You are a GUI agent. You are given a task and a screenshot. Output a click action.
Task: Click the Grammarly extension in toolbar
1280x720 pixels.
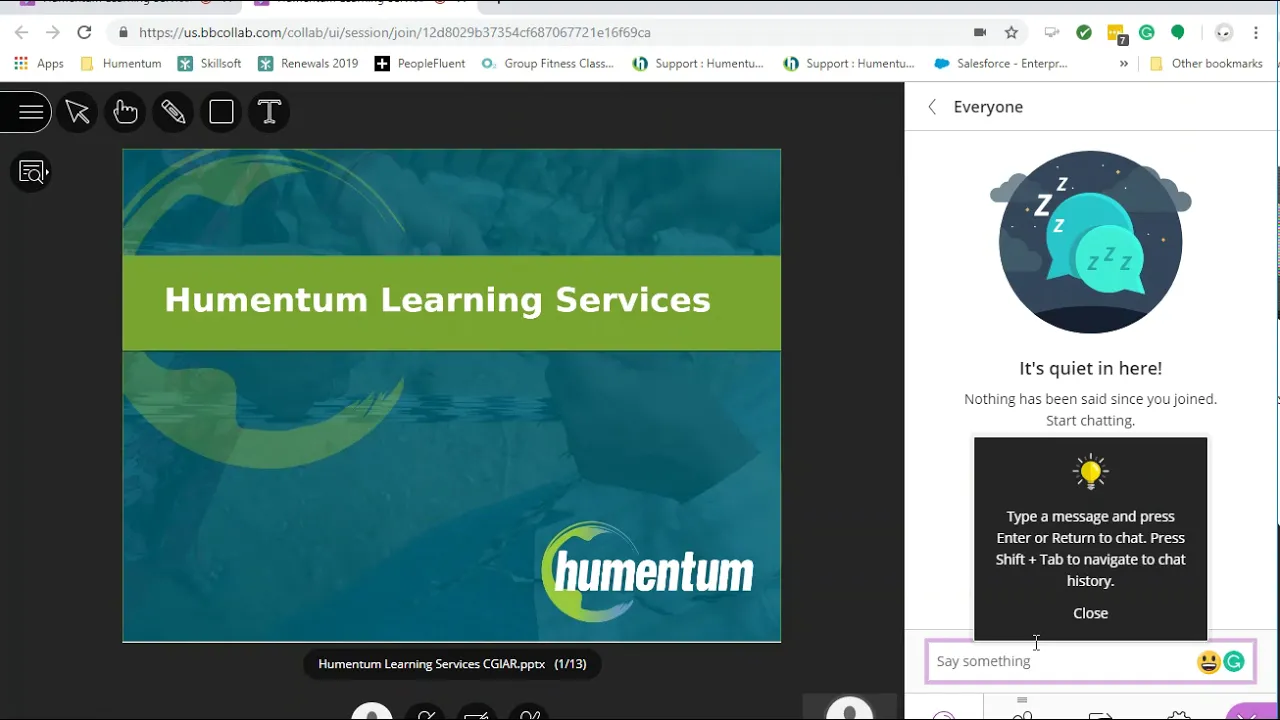(1147, 32)
